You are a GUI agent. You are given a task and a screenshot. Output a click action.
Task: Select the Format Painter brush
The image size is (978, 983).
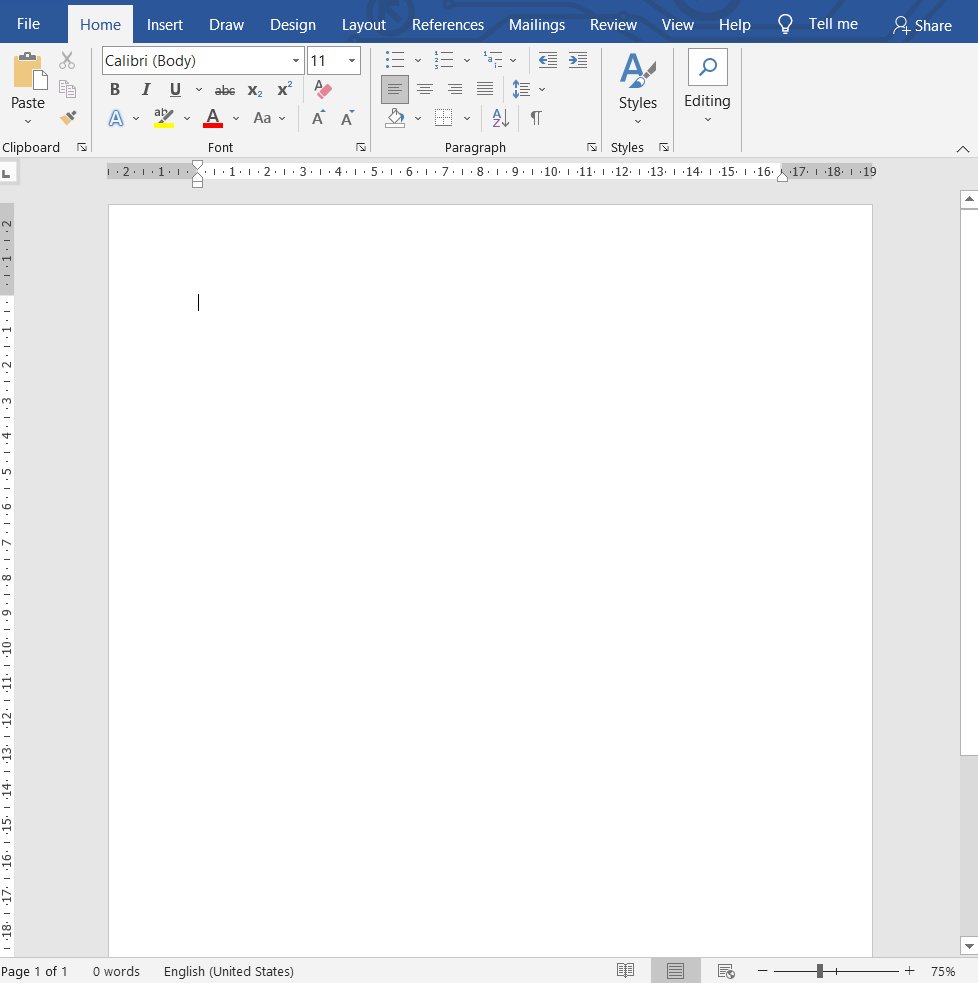(x=67, y=117)
